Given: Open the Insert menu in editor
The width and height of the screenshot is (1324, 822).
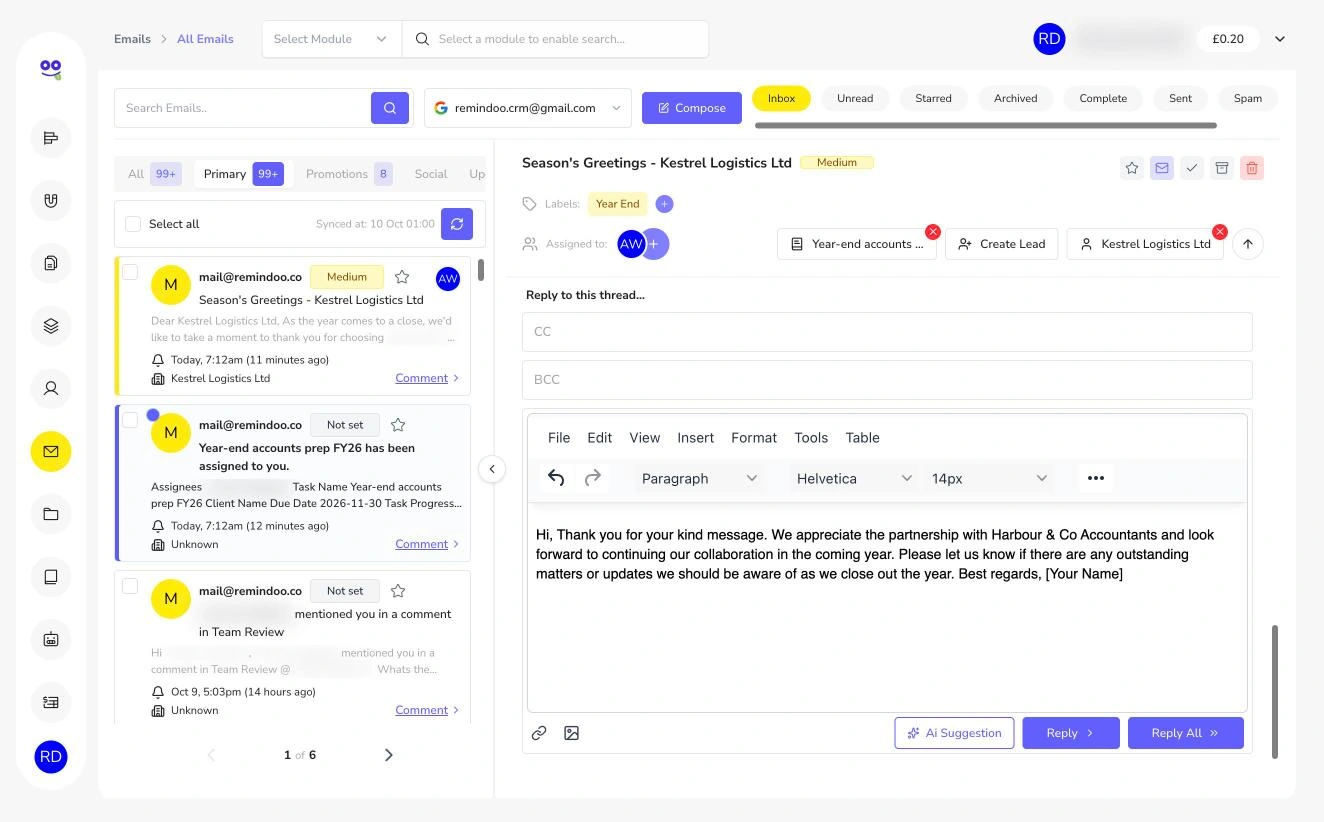Looking at the screenshot, I should click(695, 438).
